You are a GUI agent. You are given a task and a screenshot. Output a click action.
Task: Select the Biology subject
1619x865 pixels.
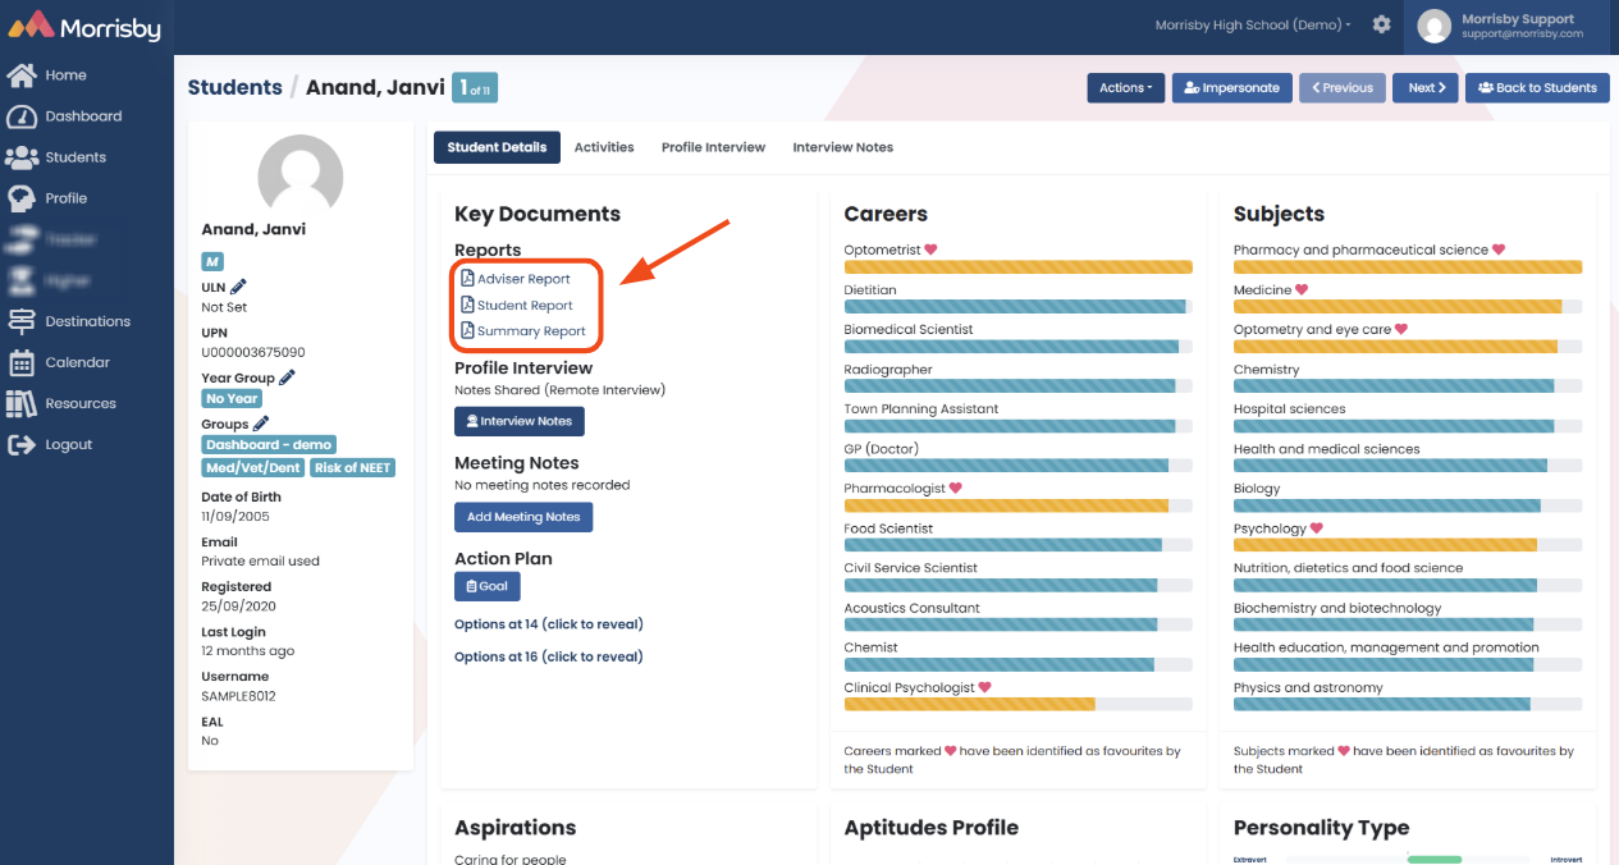pyautogui.click(x=1256, y=489)
